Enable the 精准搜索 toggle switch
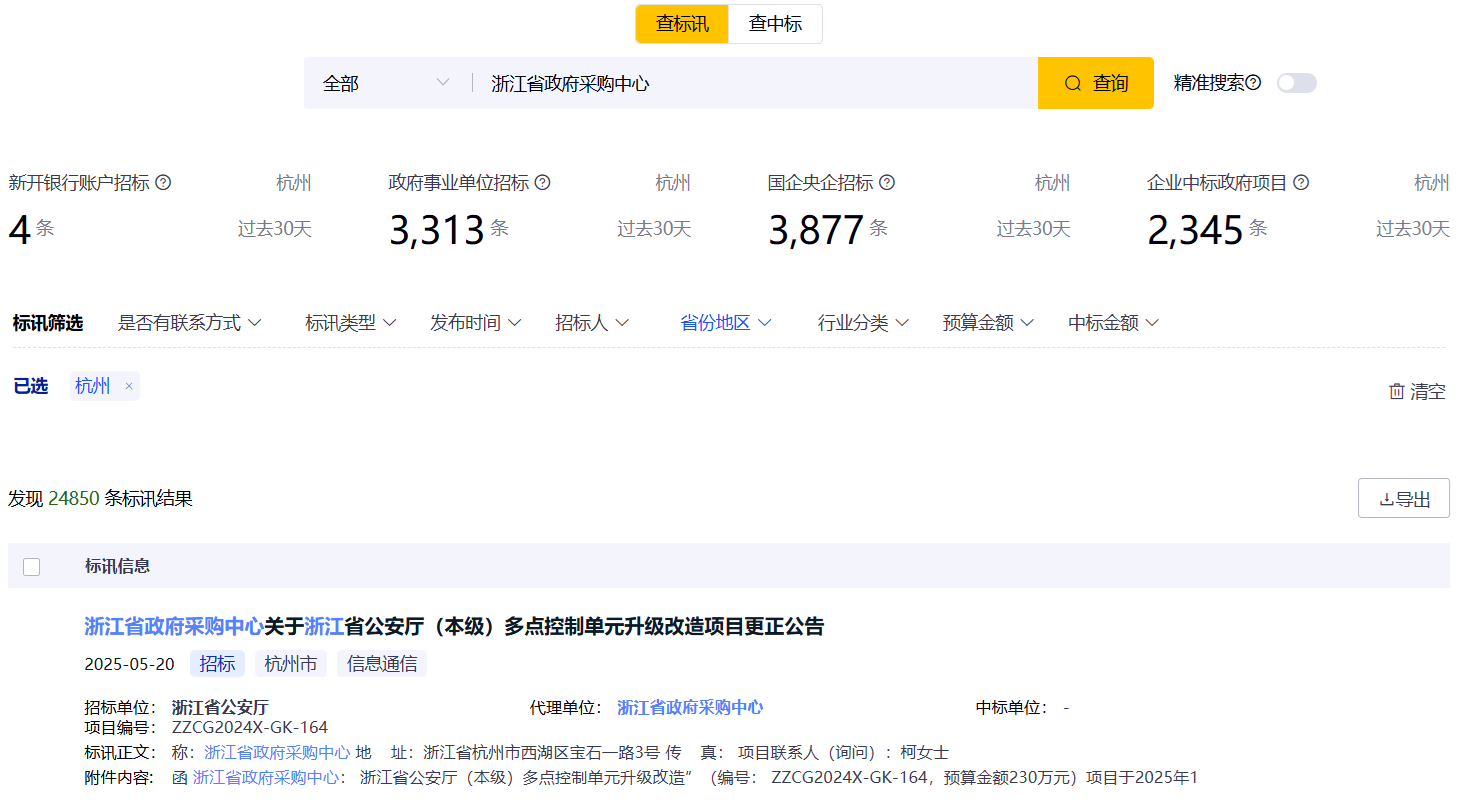The width and height of the screenshot is (1458, 805). (x=1296, y=83)
